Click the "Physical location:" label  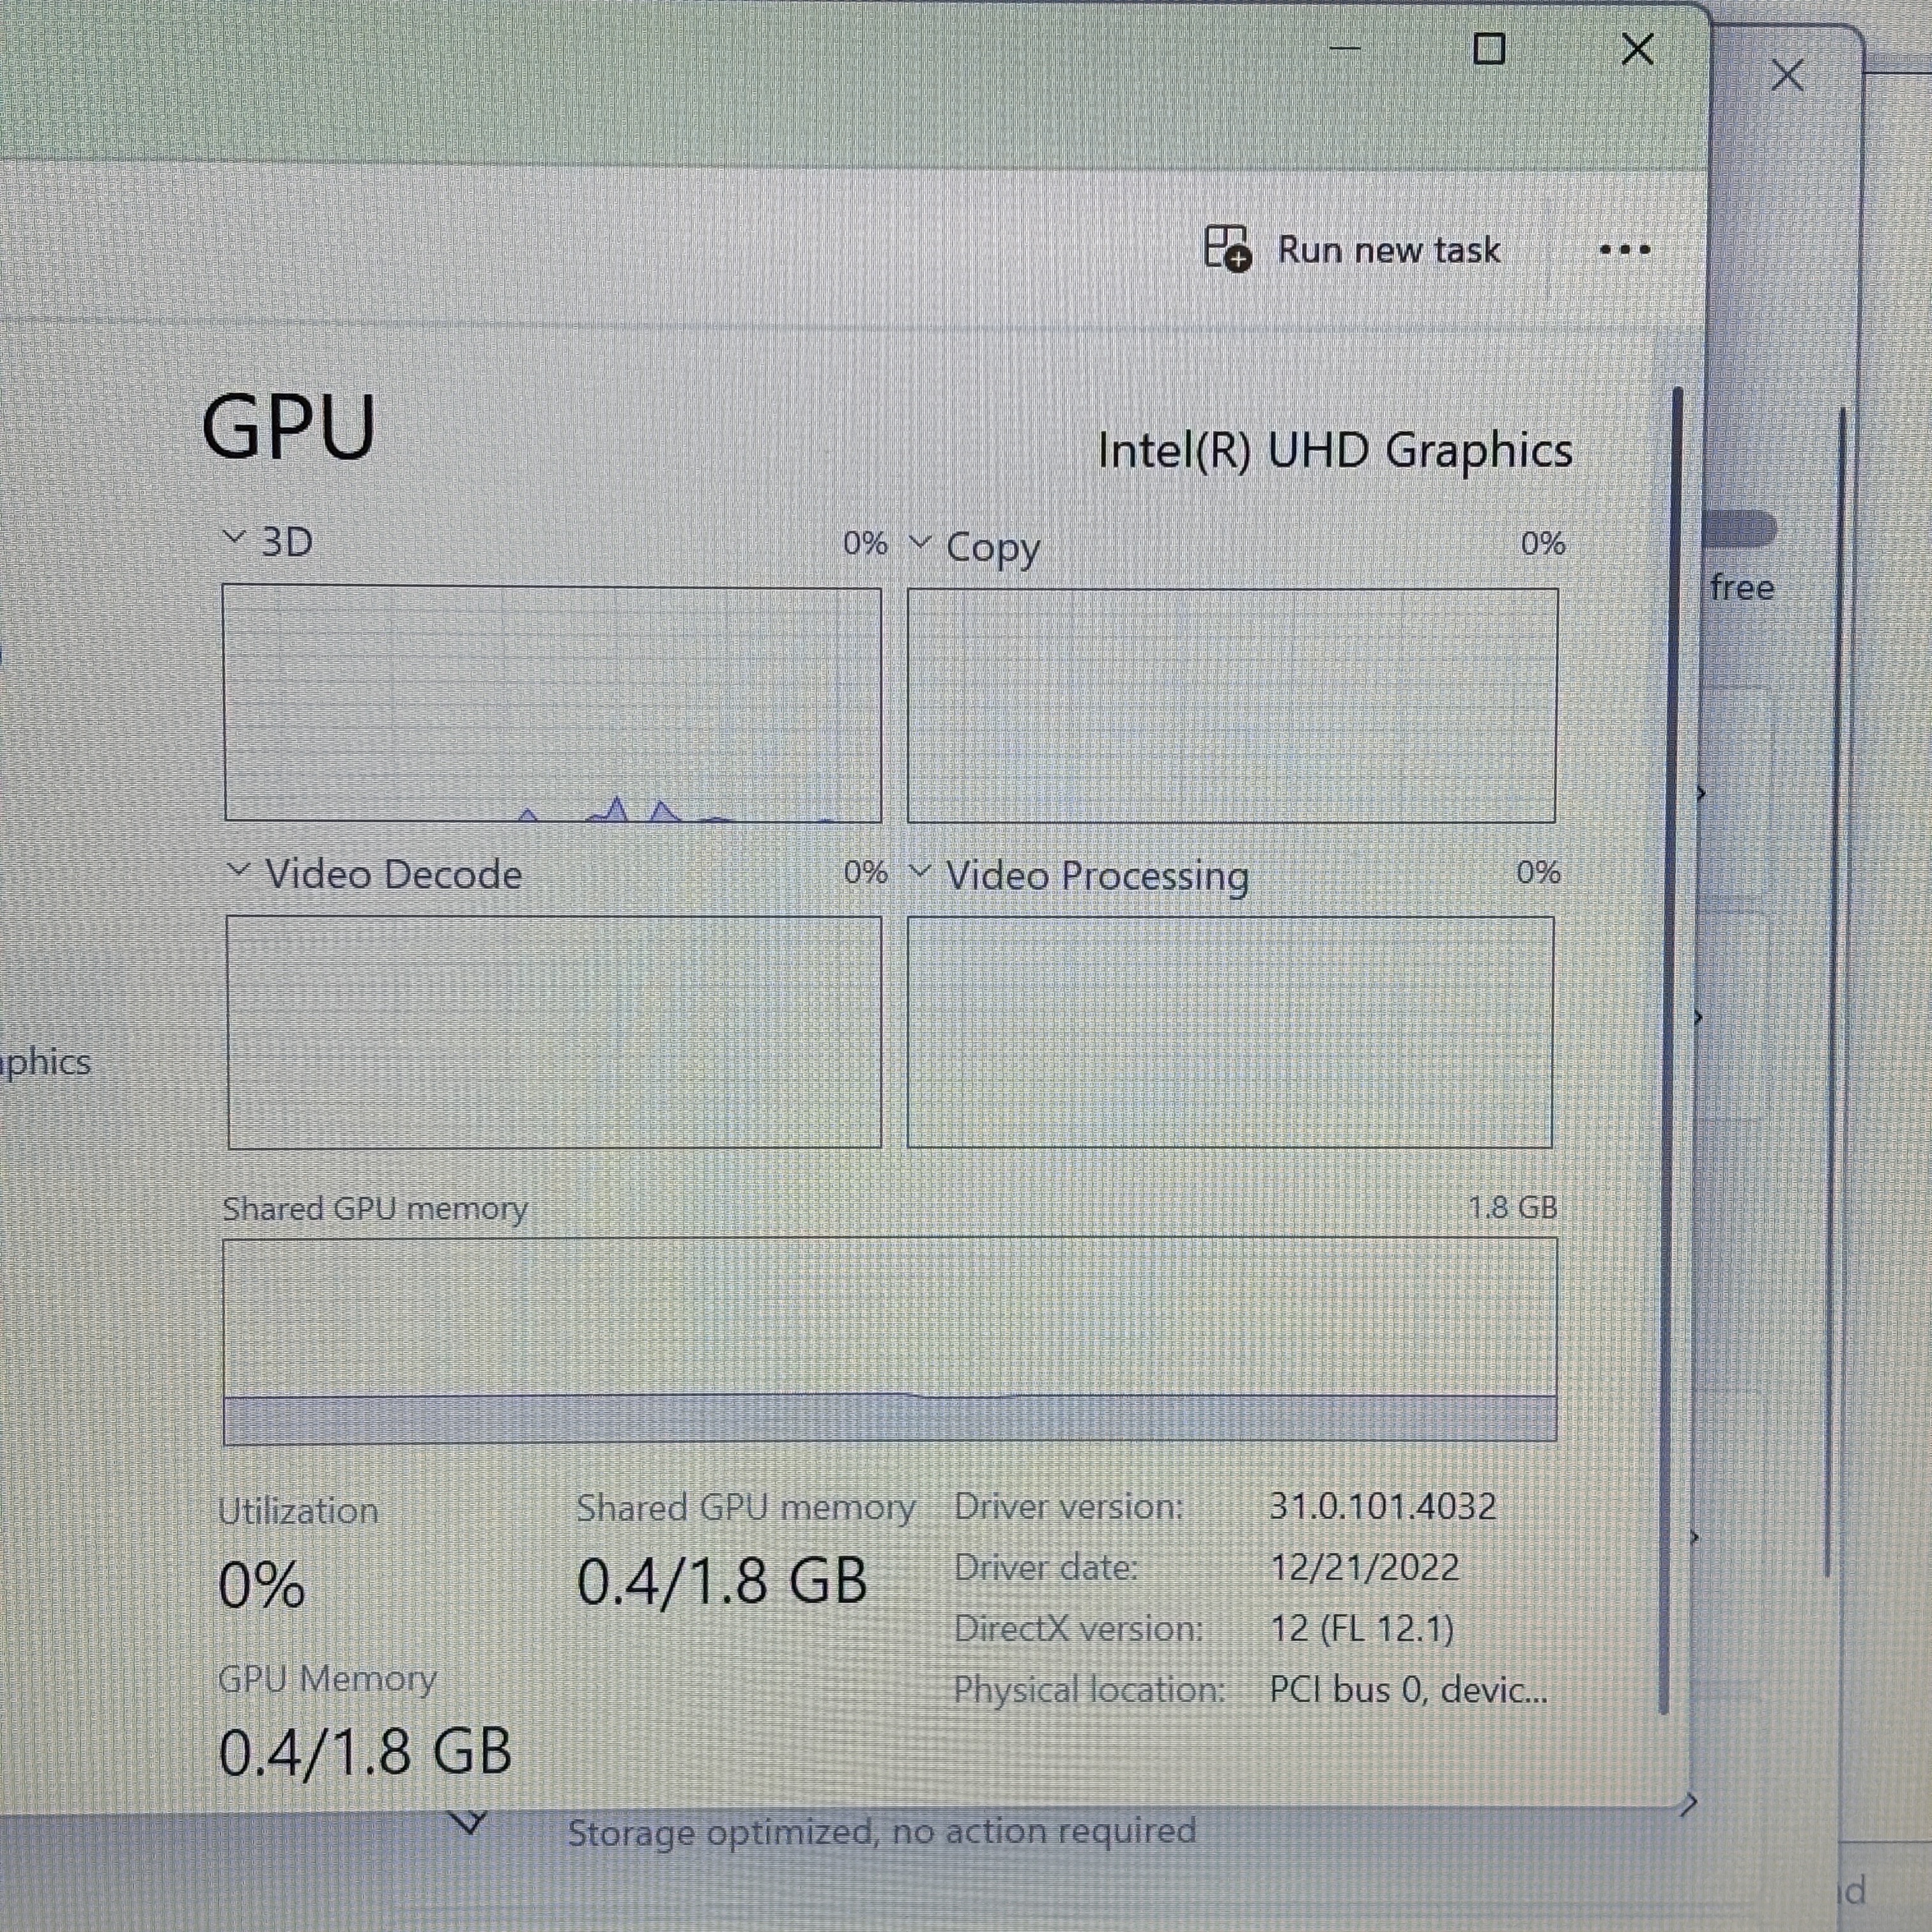(x=1089, y=1690)
